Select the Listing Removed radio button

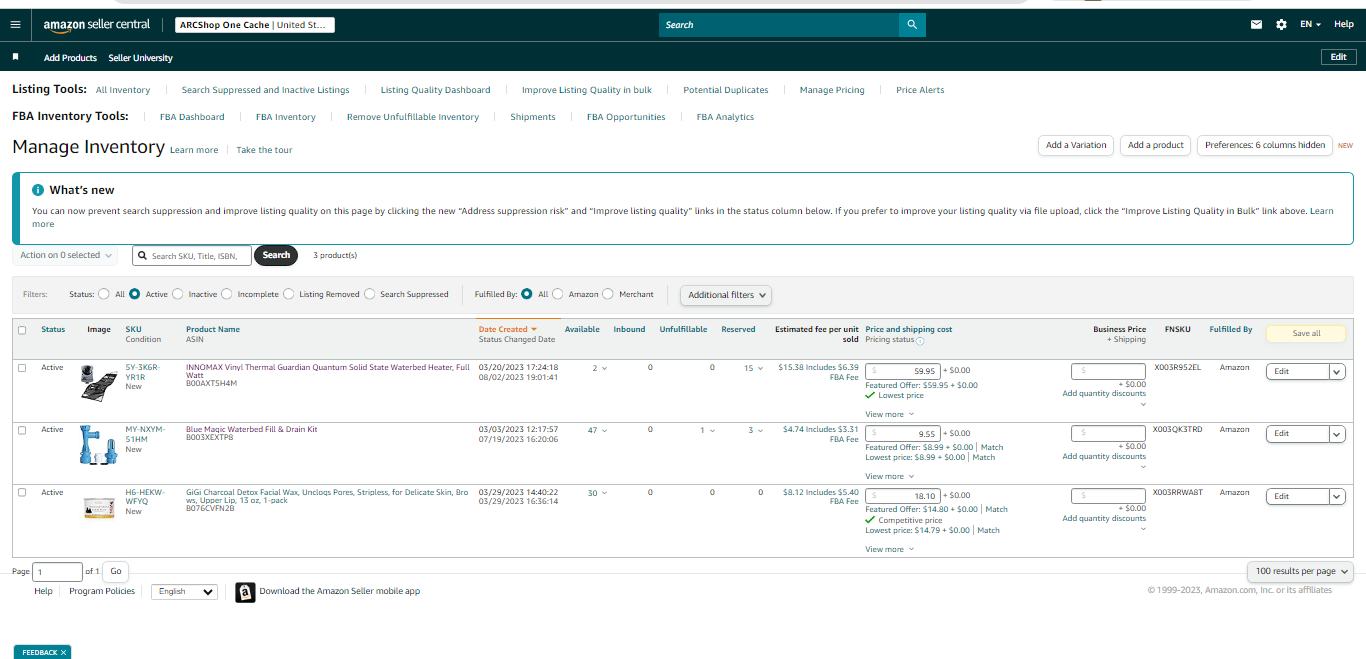pos(289,294)
